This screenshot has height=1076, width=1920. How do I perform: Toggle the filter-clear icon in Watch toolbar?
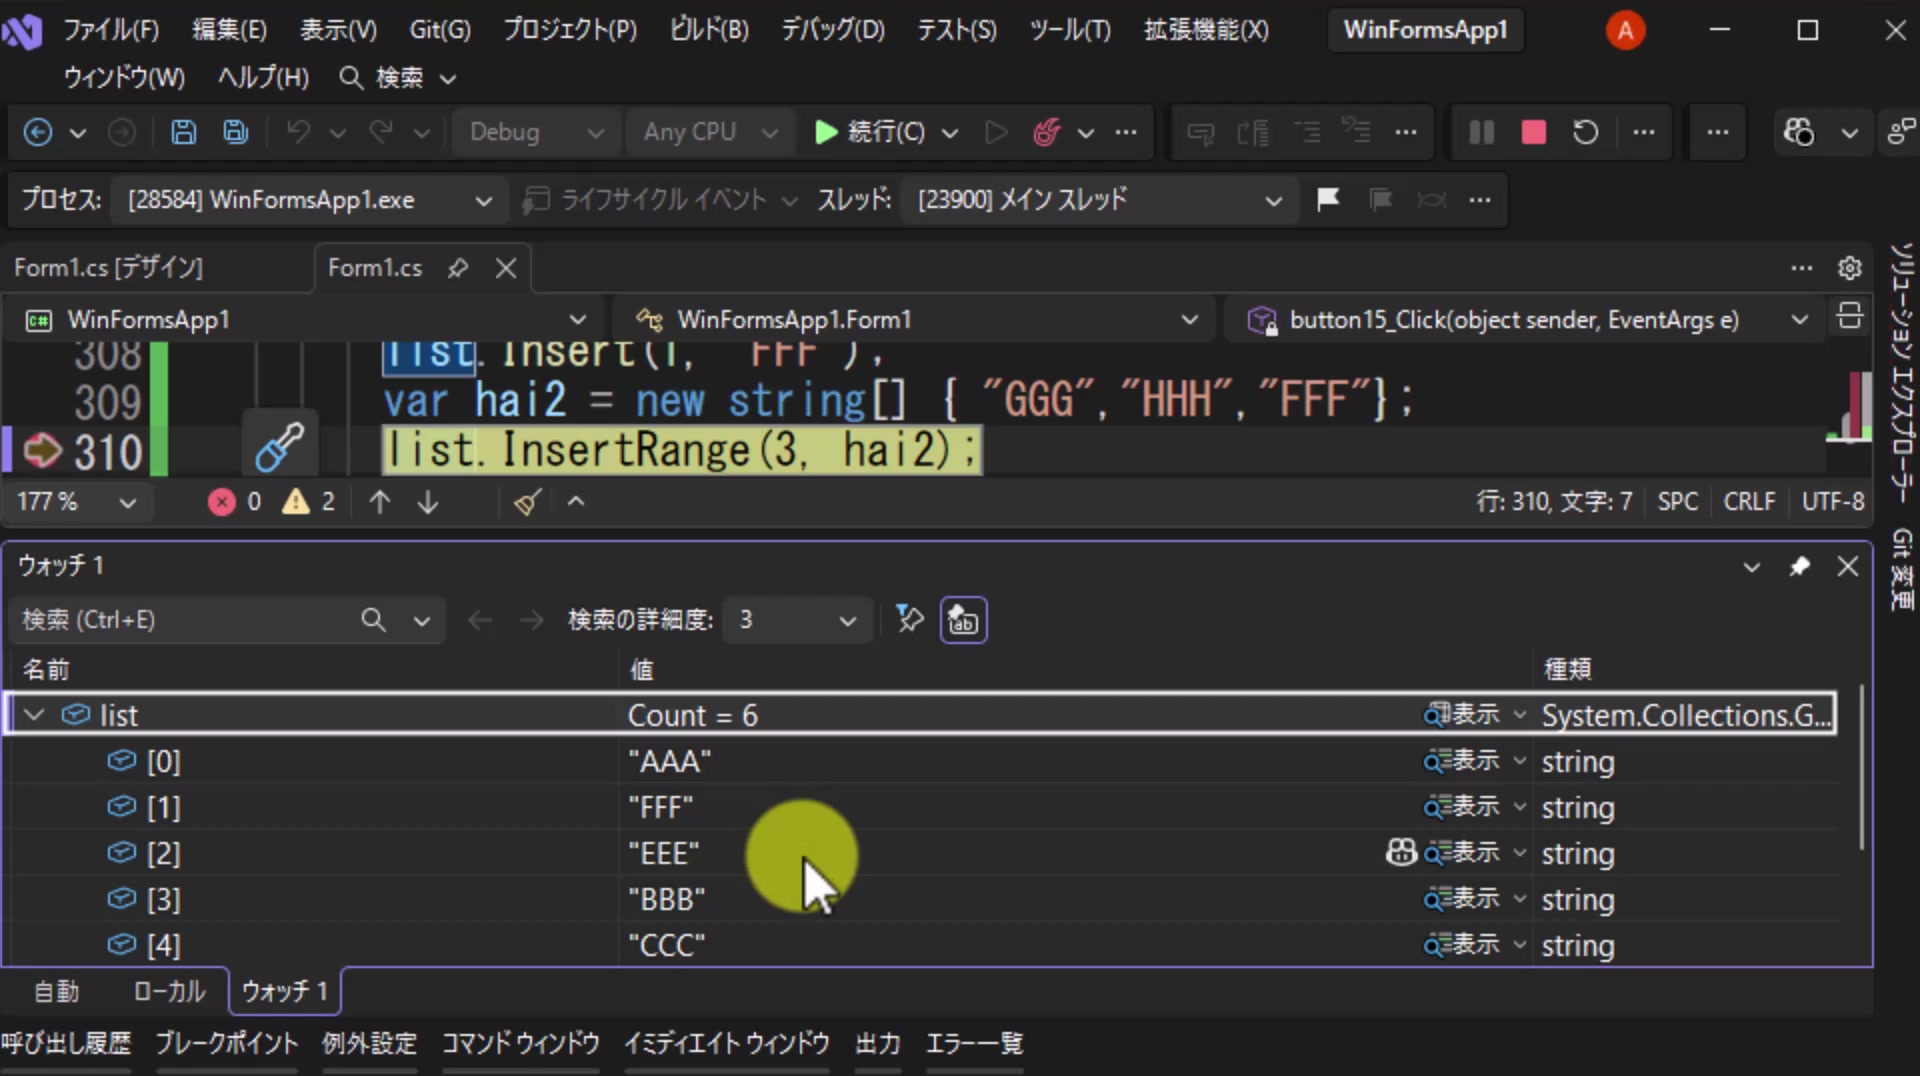click(909, 620)
